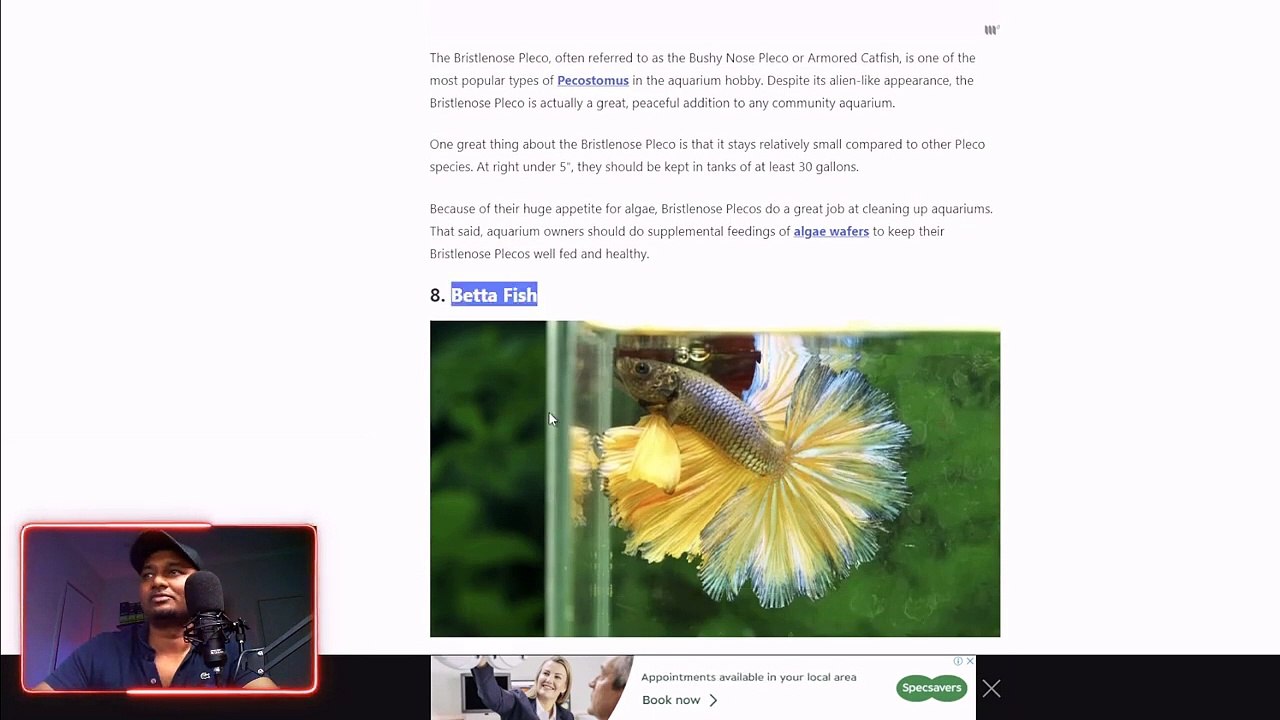
Task: Click the ad info icon on the Specsavers banner
Action: pos(958,661)
